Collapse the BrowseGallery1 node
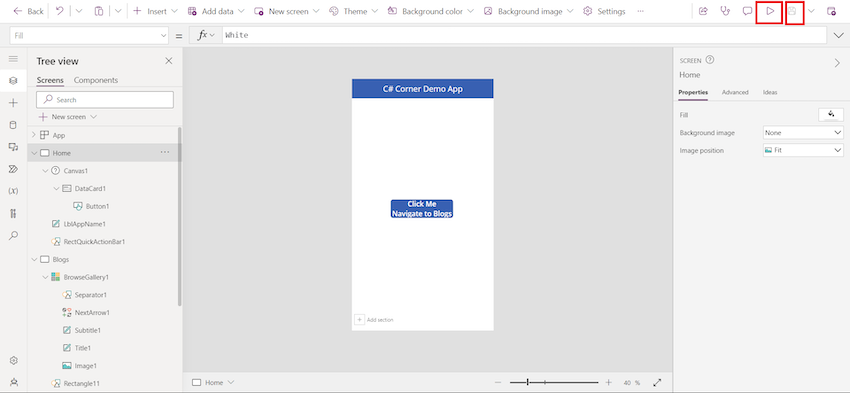Viewport: 850px width, 393px height. coord(45,277)
